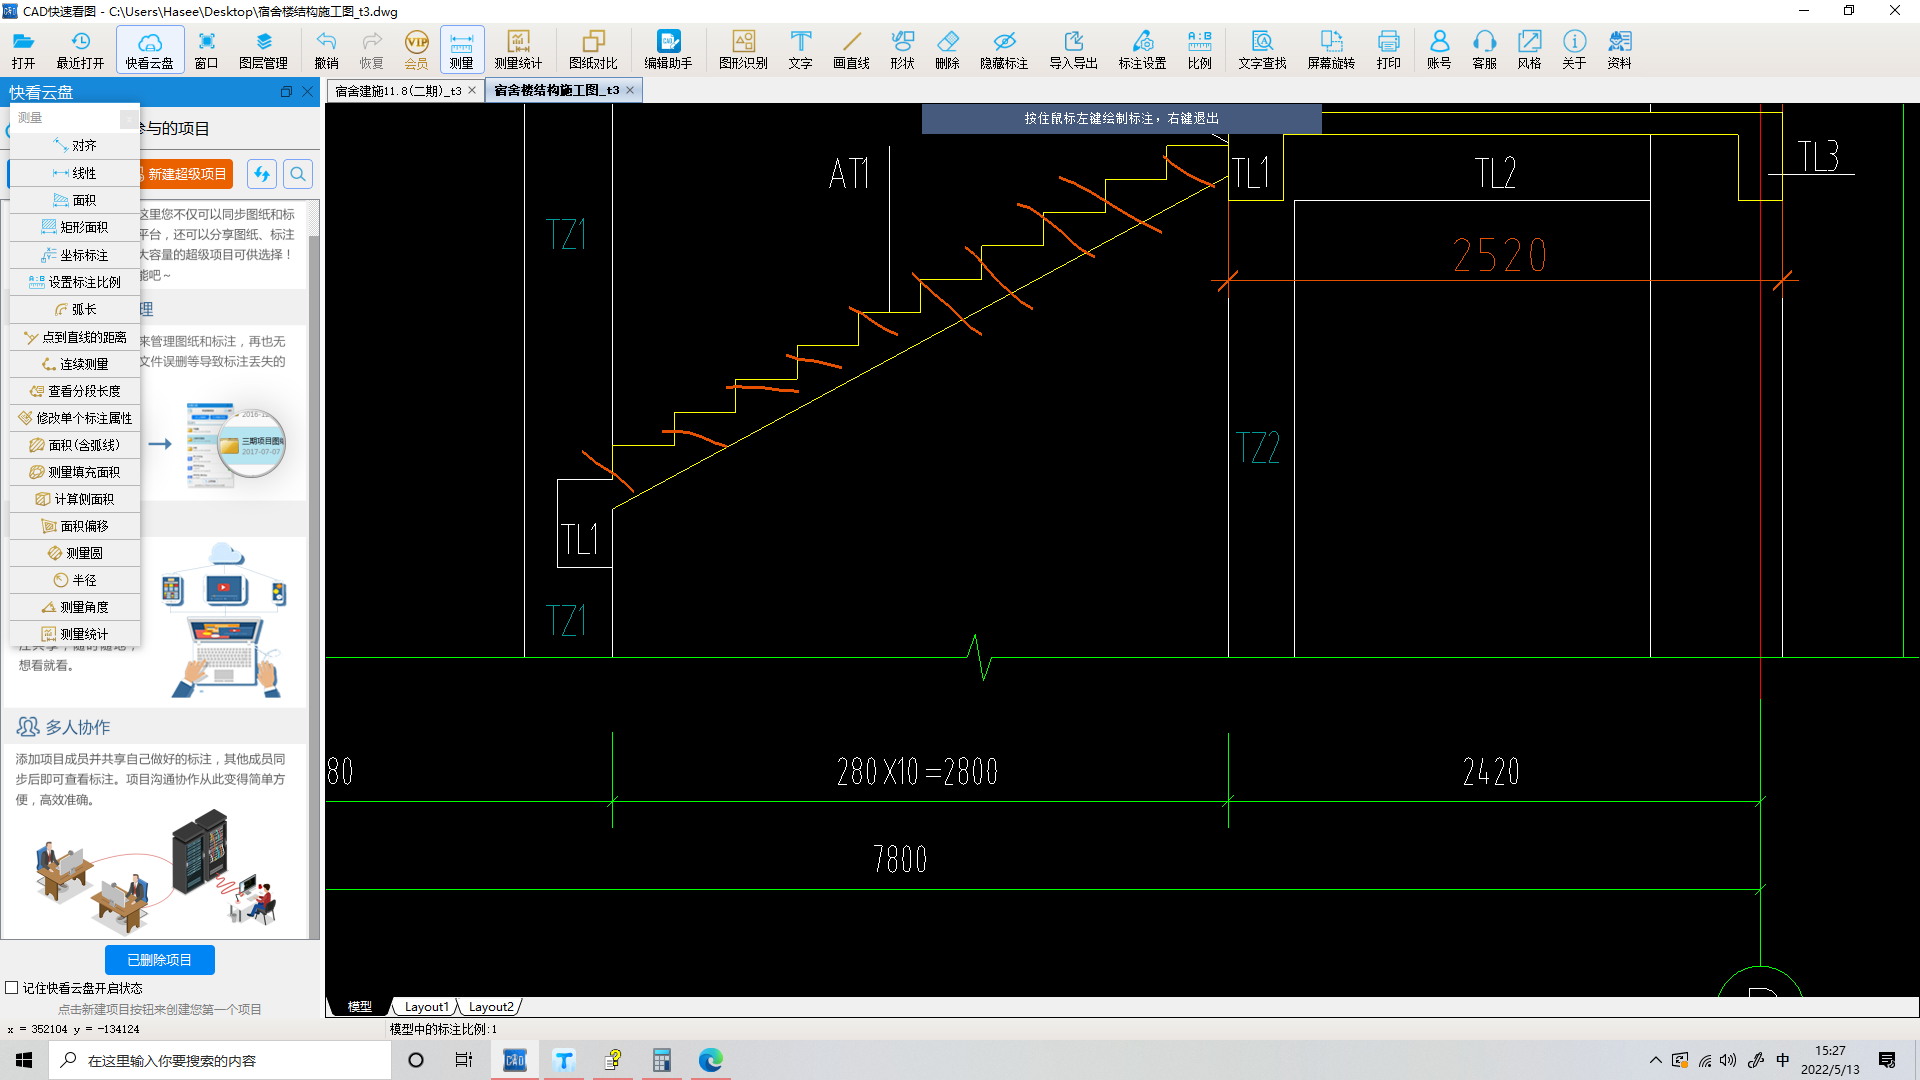Check 记住快看云盘开启状态 checkbox
This screenshot has height=1080, width=1920.
pyautogui.click(x=12, y=988)
